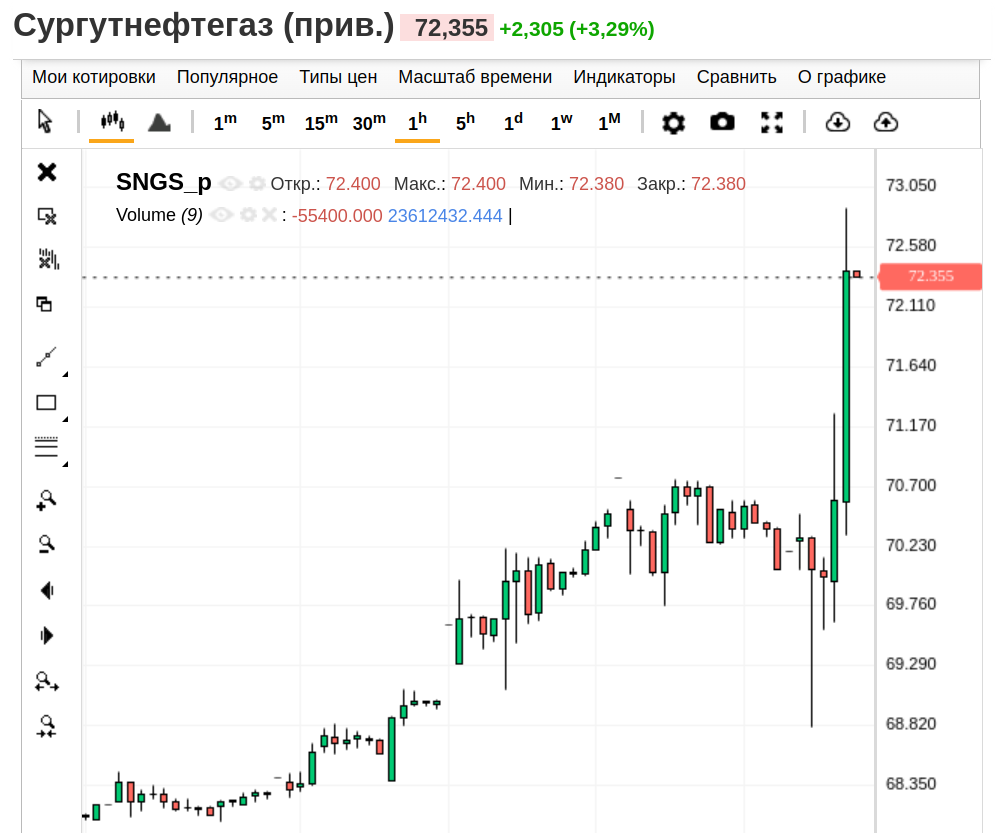Click the +2,305 (+3,29%) change value

576,29
